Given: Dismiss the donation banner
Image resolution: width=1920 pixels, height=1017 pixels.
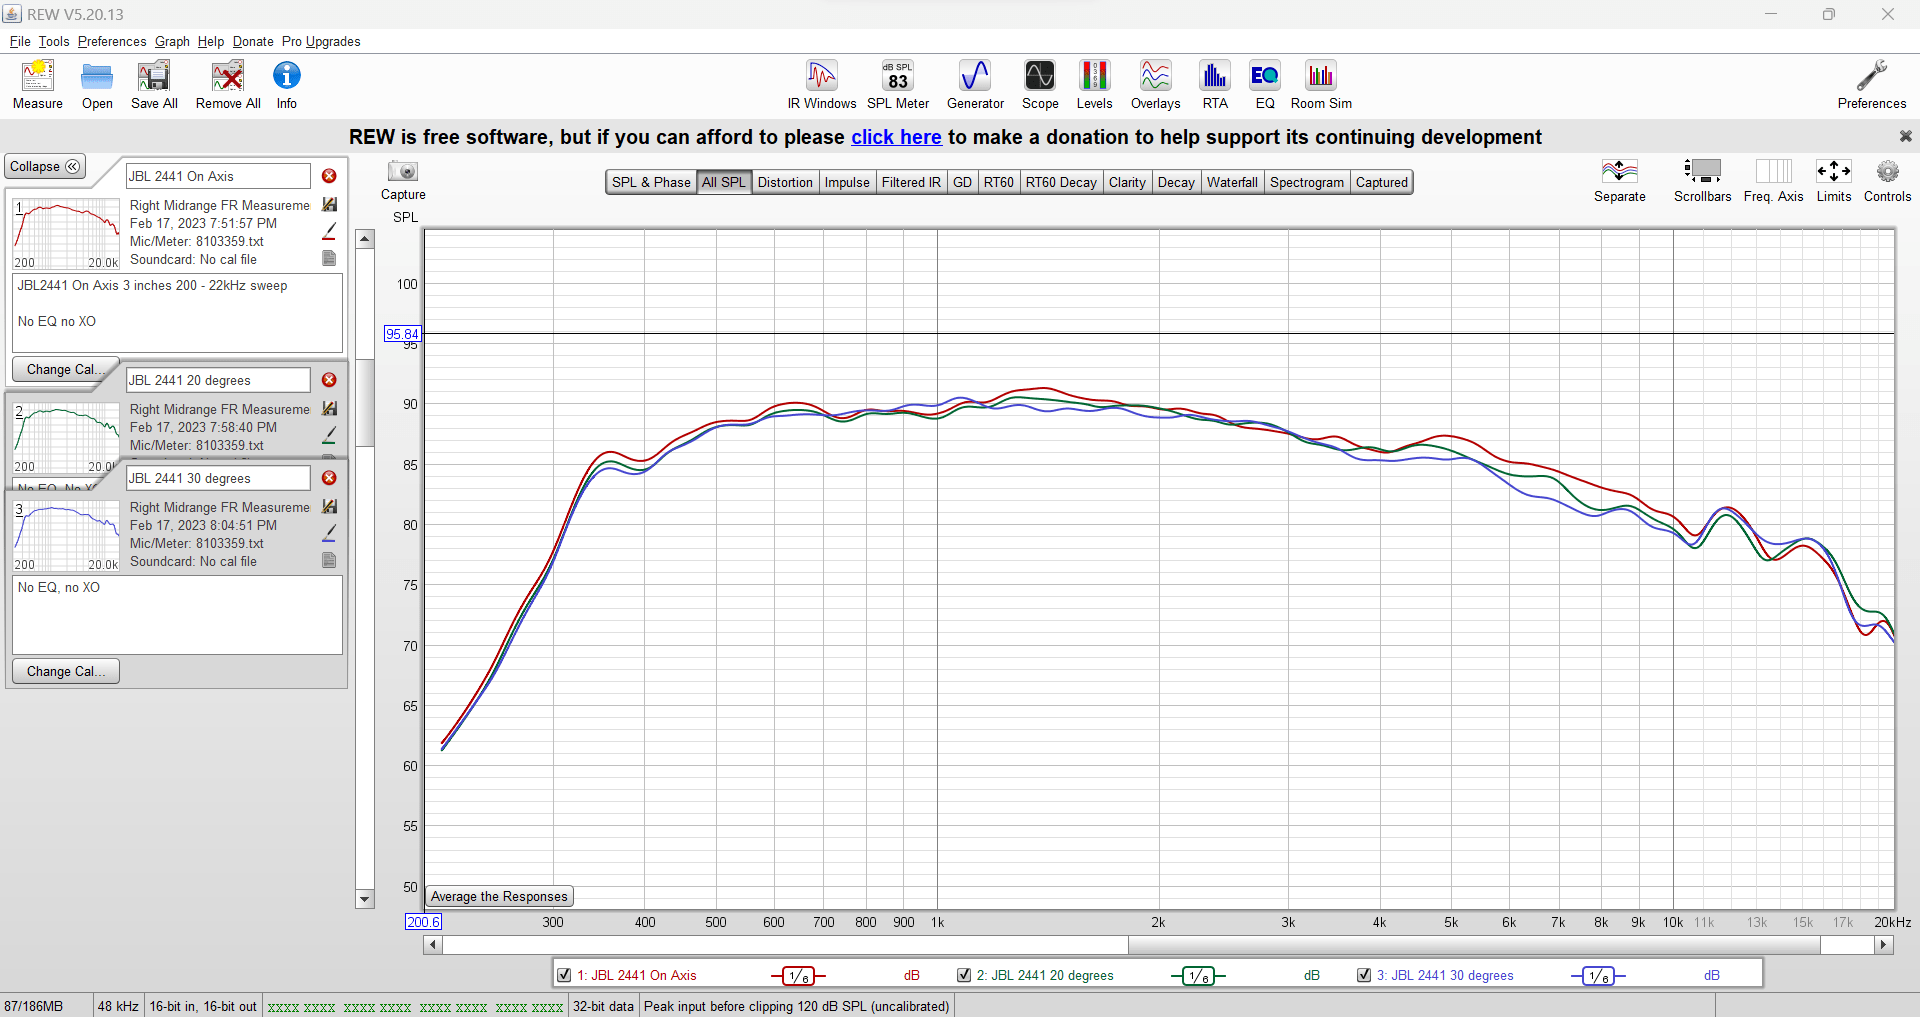Looking at the screenshot, I should [x=1905, y=136].
